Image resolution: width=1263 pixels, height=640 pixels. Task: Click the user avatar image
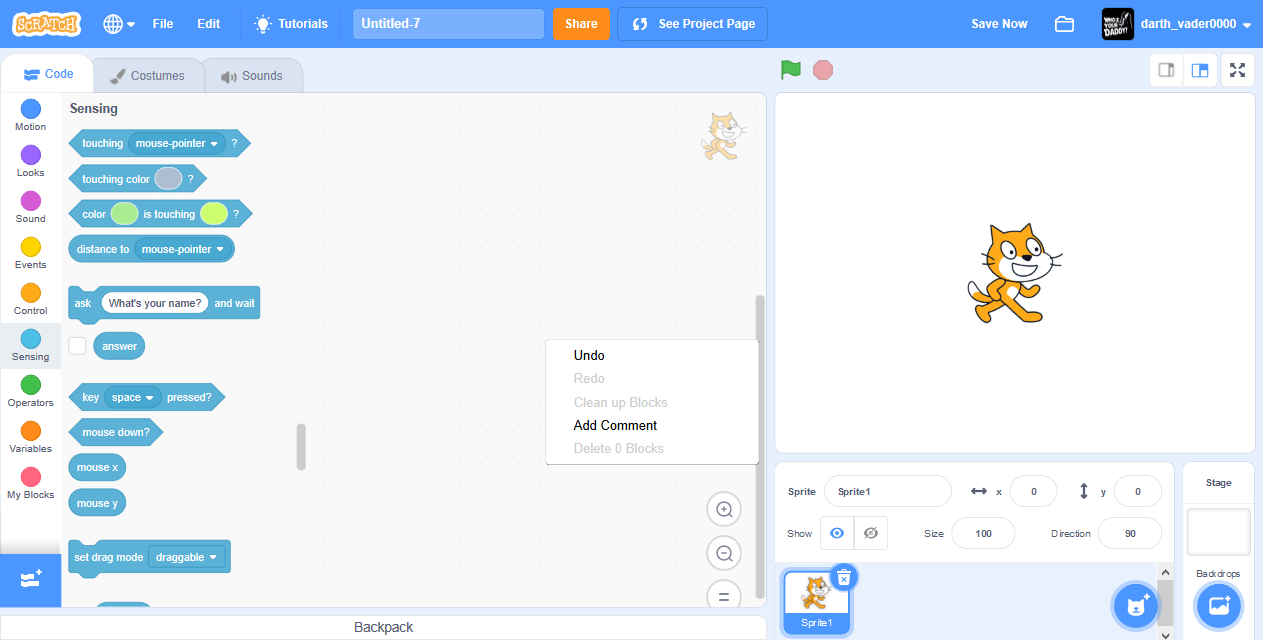pyautogui.click(x=1117, y=24)
